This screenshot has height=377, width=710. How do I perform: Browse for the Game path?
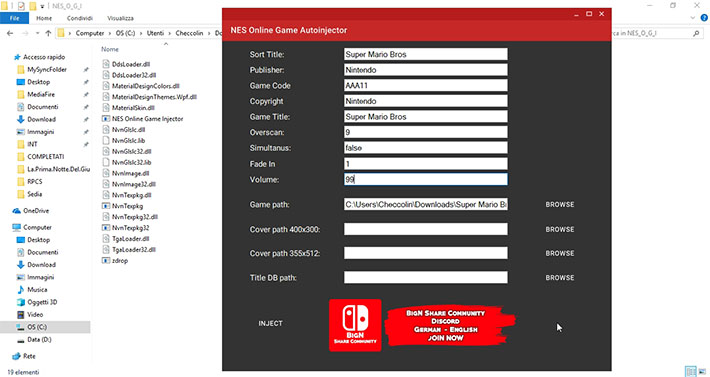[x=560, y=205]
